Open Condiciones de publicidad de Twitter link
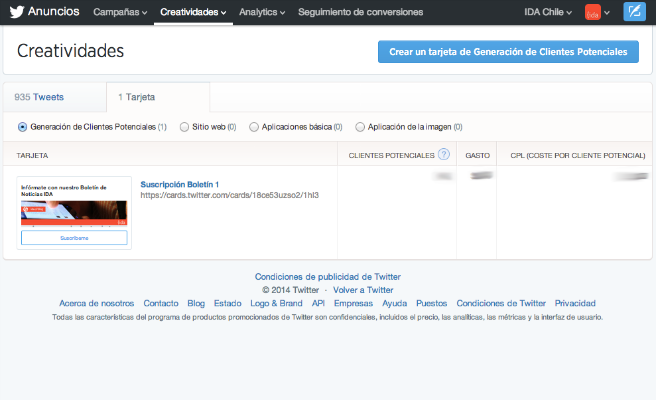Screen dimensions: 656x400 328,277
